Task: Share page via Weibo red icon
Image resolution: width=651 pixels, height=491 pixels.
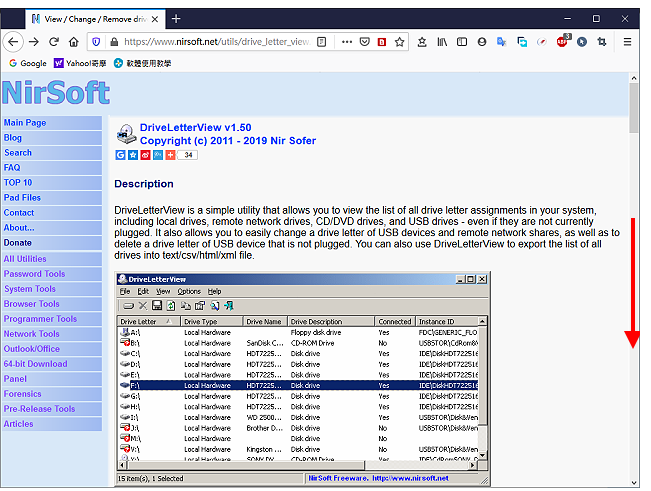Action: pyautogui.click(x=145, y=155)
